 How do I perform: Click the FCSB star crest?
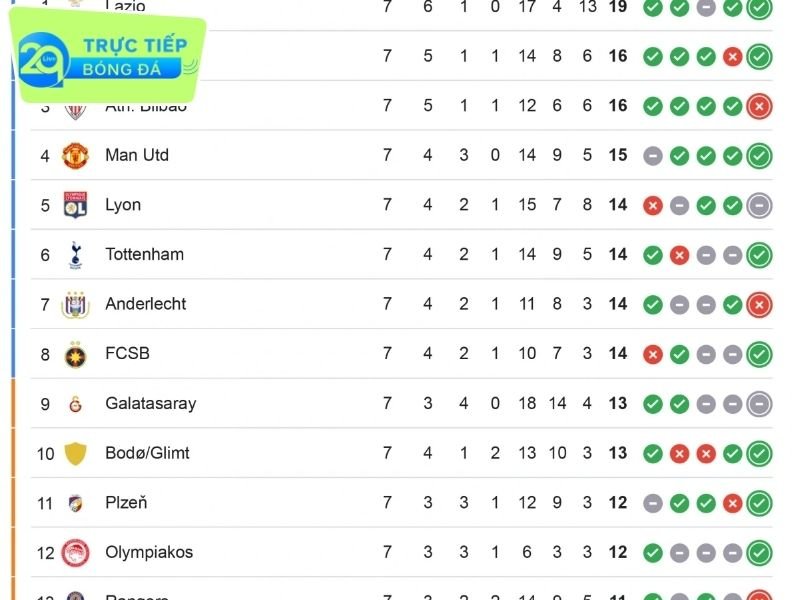tap(75, 354)
